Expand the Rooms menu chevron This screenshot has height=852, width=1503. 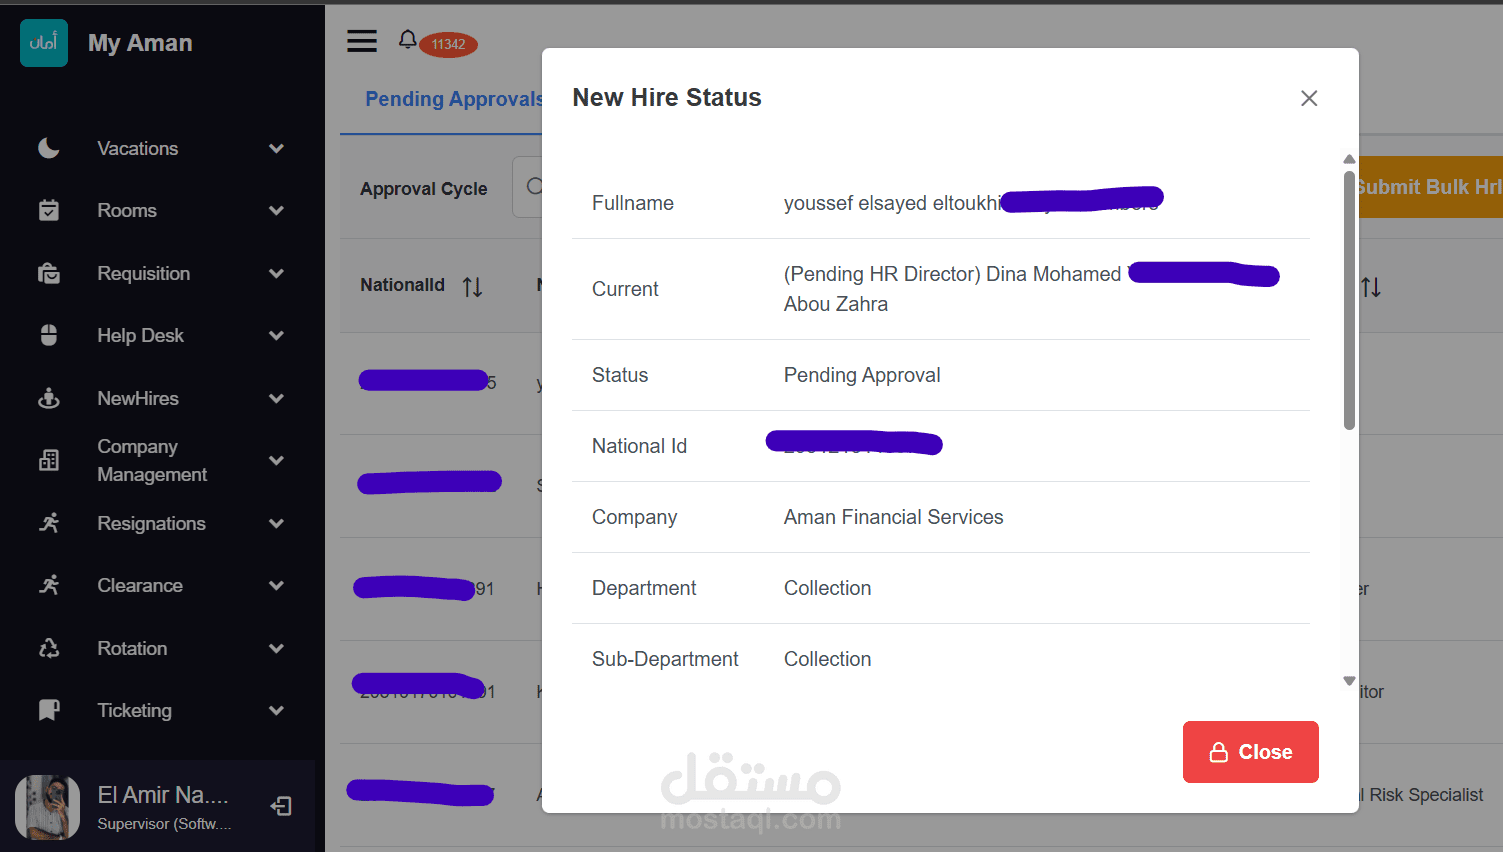pos(277,210)
